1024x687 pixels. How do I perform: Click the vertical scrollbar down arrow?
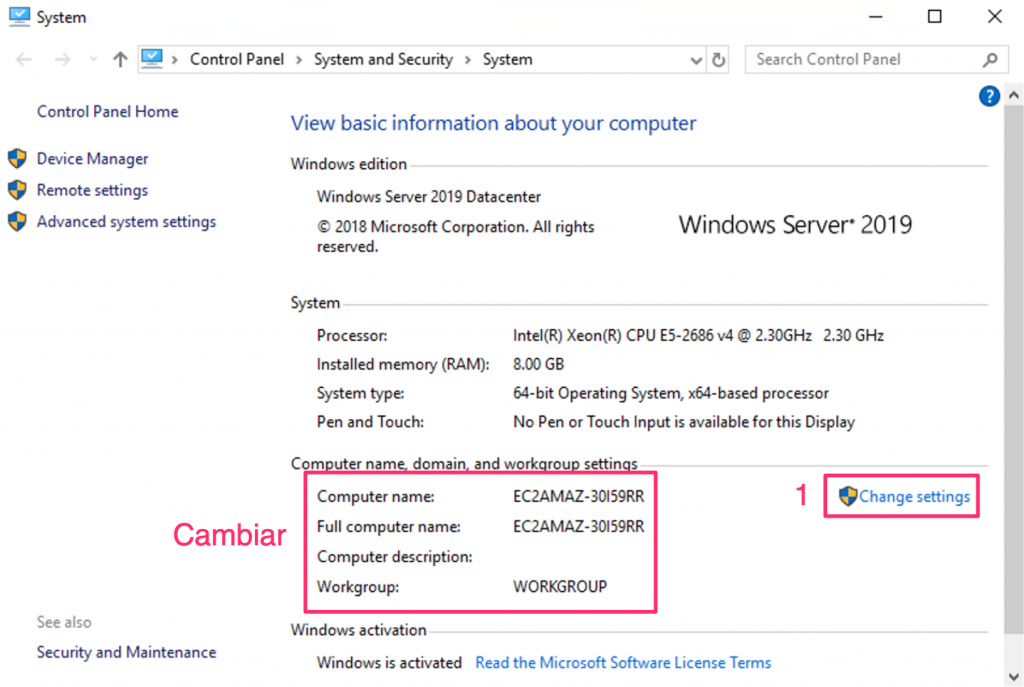click(1013, 675)
